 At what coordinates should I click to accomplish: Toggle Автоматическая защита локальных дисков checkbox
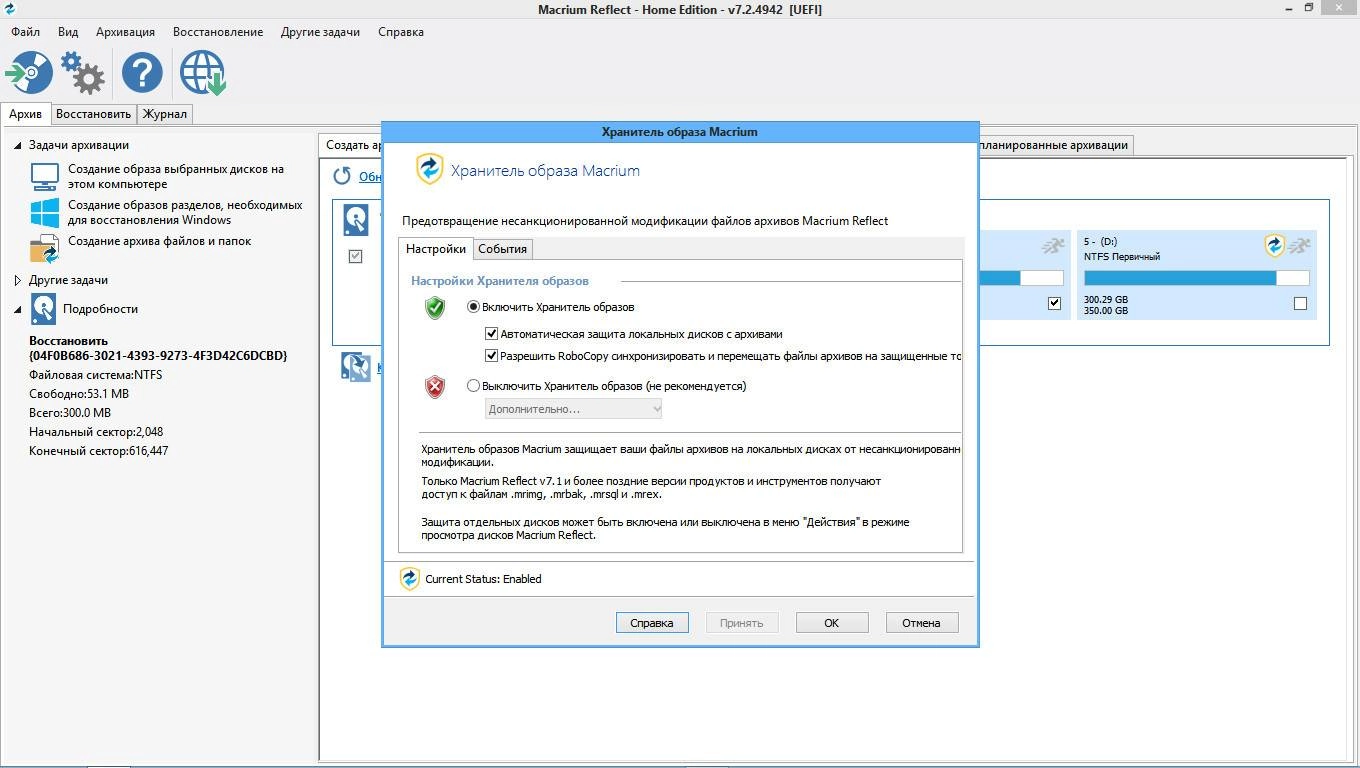tap(491, 334)
